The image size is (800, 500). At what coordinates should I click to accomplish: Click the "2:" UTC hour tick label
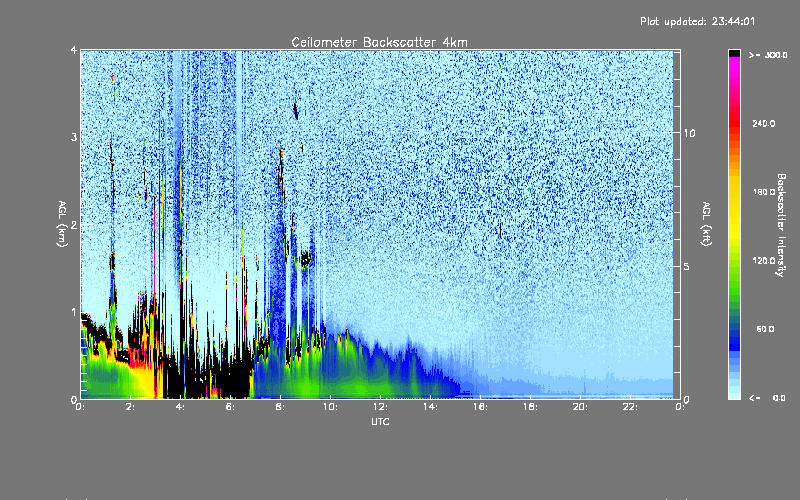pyautogui.click(x=130, y=407)
